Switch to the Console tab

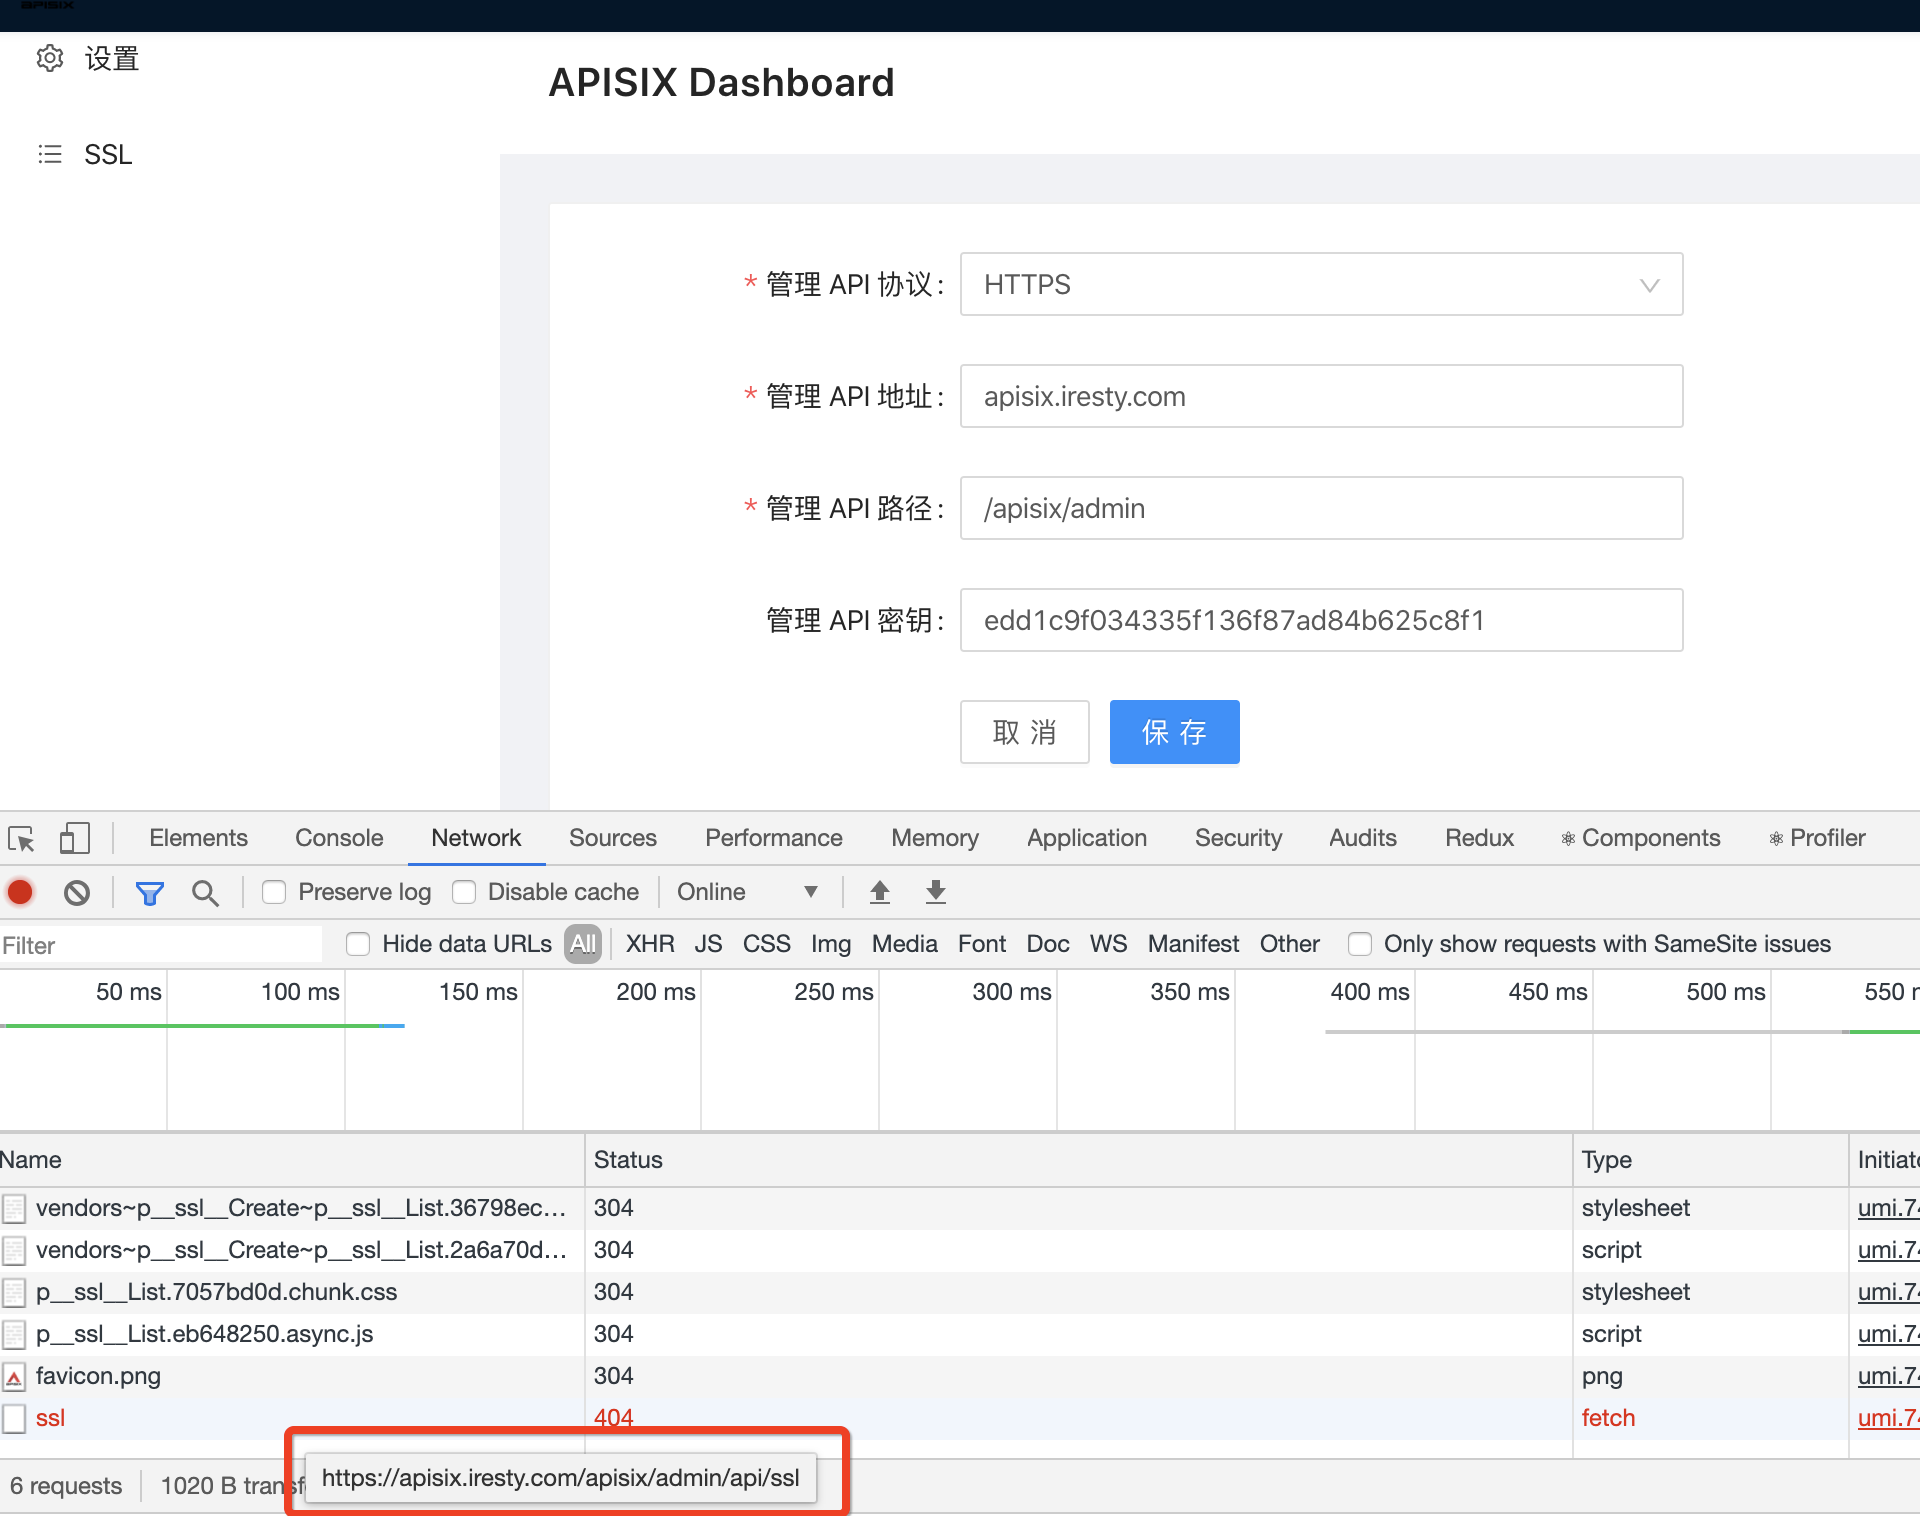(339, 838)
